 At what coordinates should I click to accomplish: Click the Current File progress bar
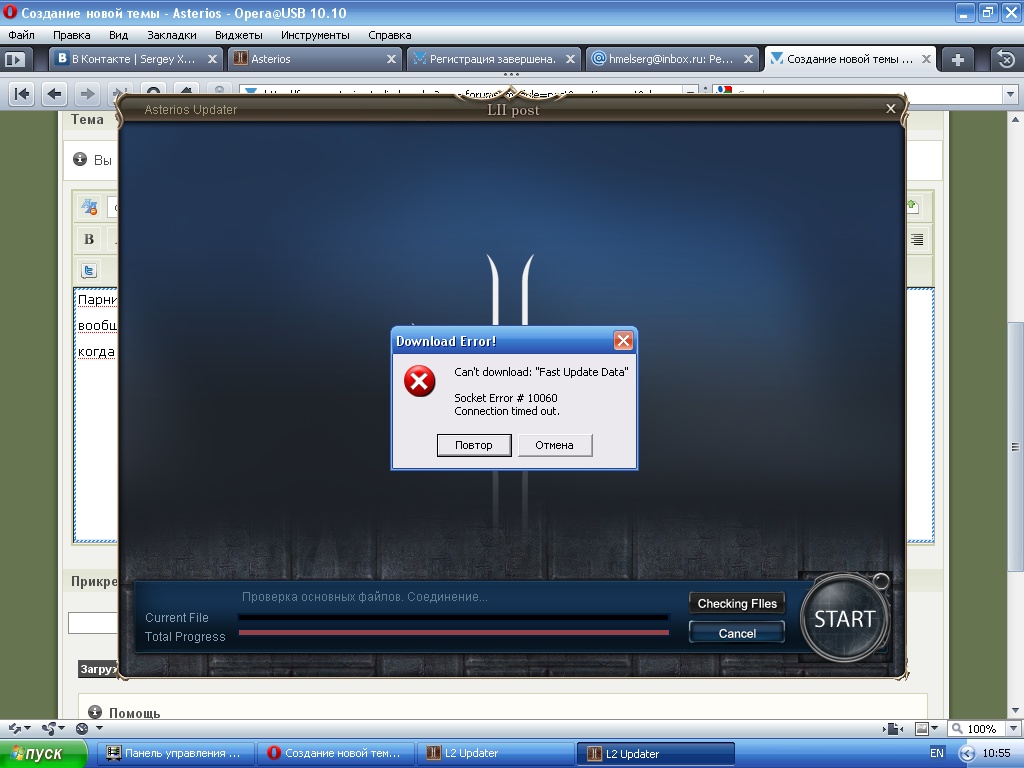pyautogui.click(x=454, y=616)
